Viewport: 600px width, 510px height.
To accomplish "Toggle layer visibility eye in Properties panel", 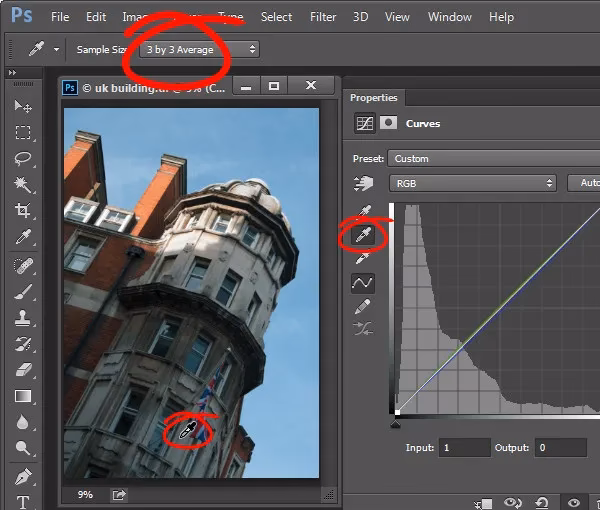I will click(x=574, y=503).
